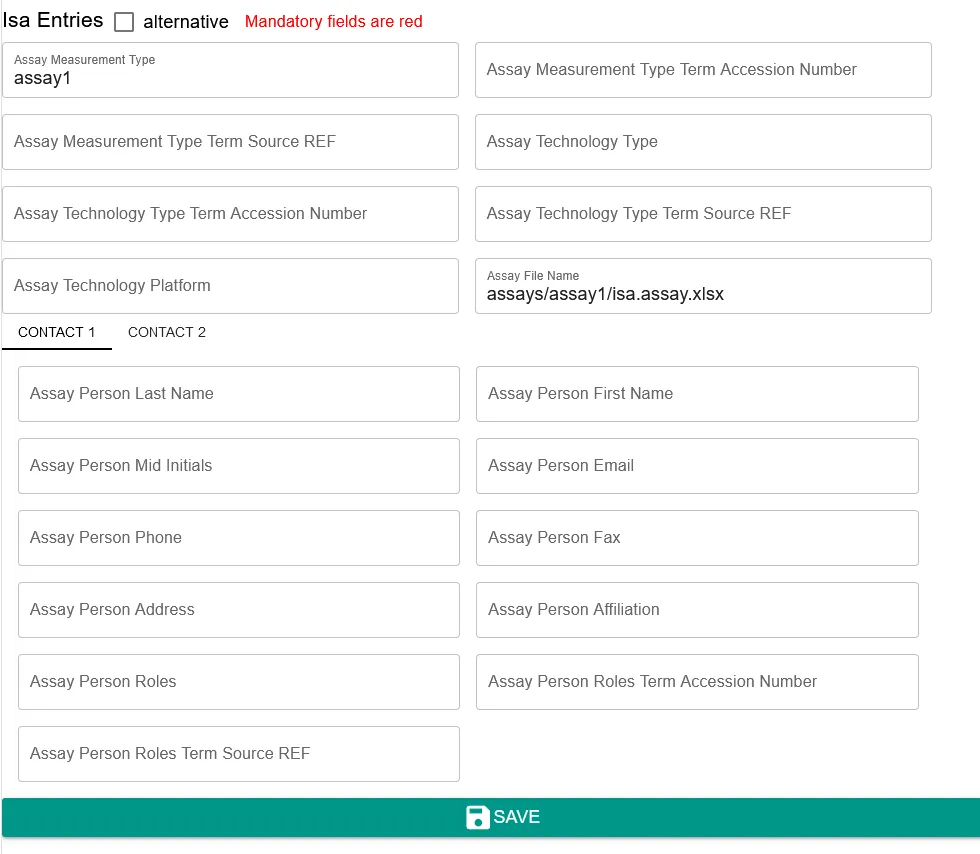Select Assay Measurement Type Term Source REF input
980x854 pixels.
[230, 142]
